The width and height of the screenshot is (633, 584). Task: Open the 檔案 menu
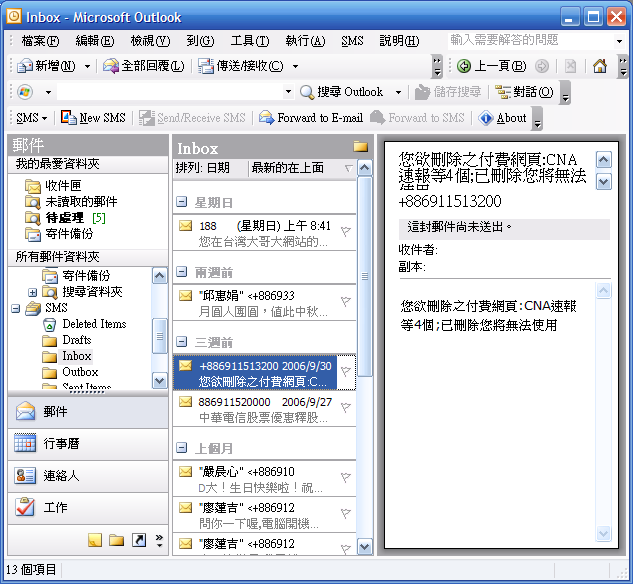[40, 41]
